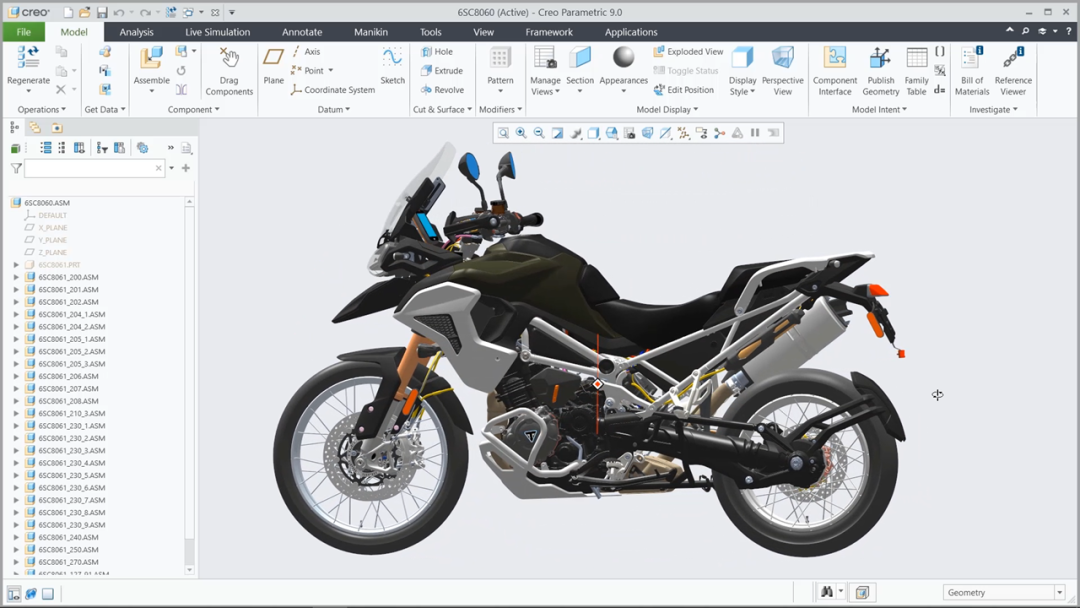The image size is (1080, 608).
Task: Click the Help question mark icon
Action: tap(1068, 31)
